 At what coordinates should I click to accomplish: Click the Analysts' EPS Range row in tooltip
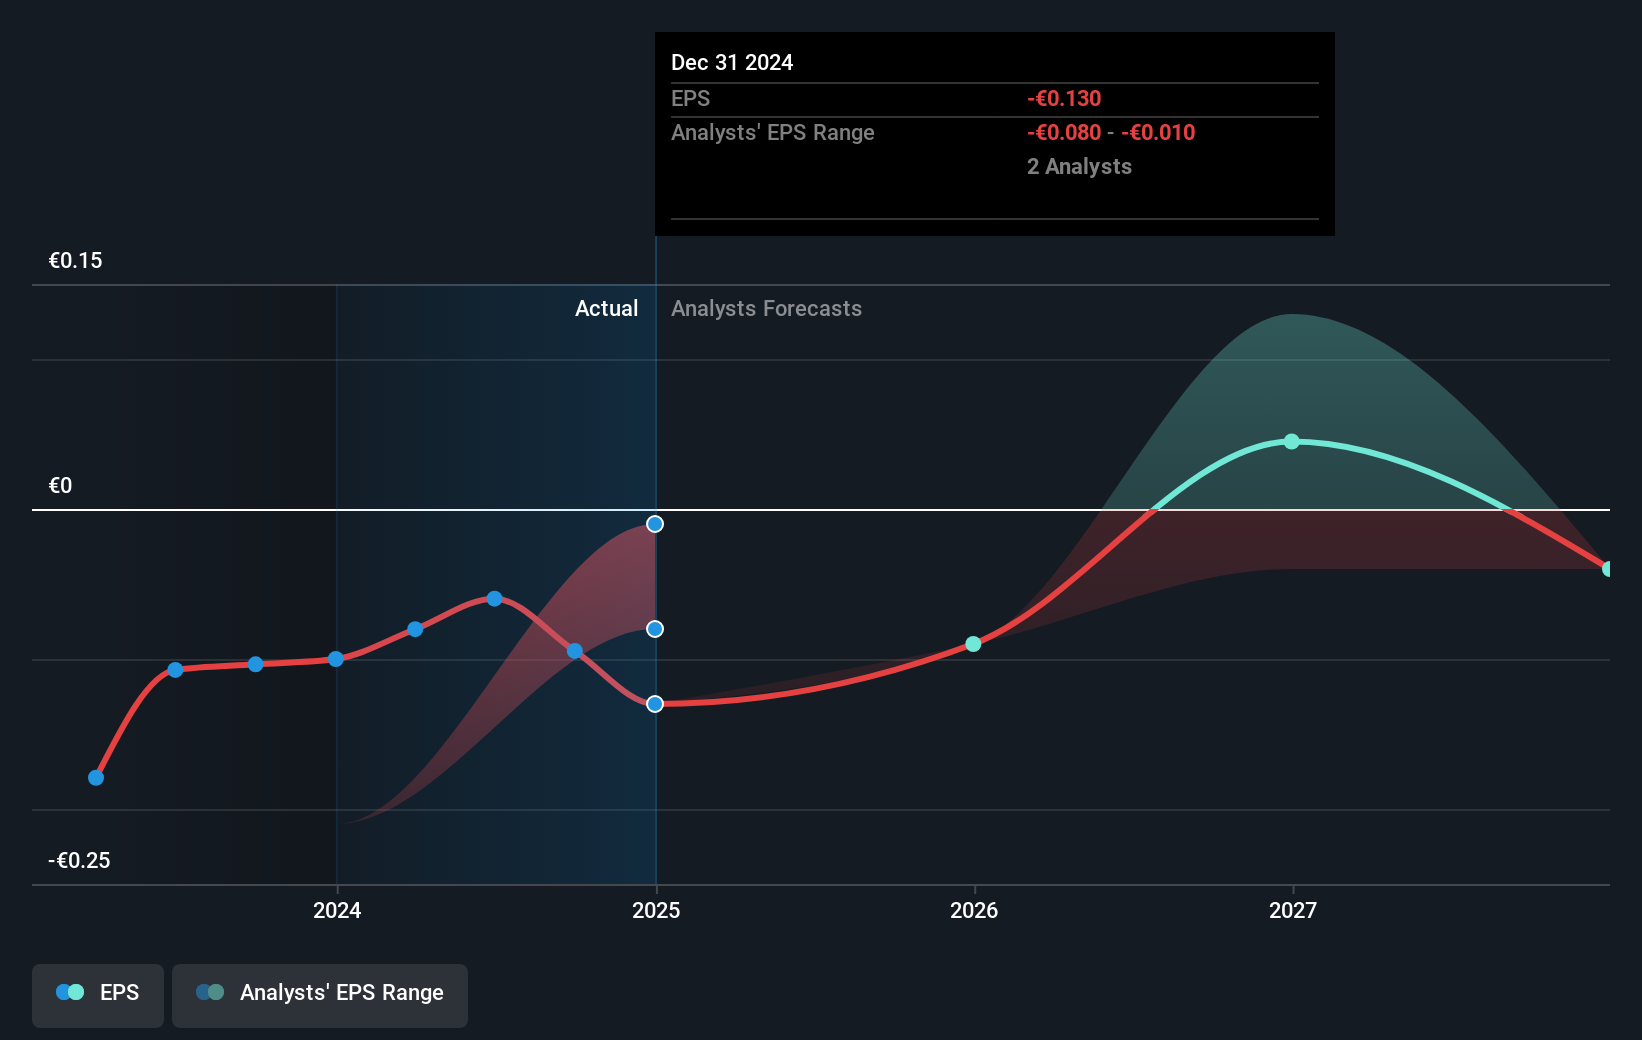tap(772, 132)
